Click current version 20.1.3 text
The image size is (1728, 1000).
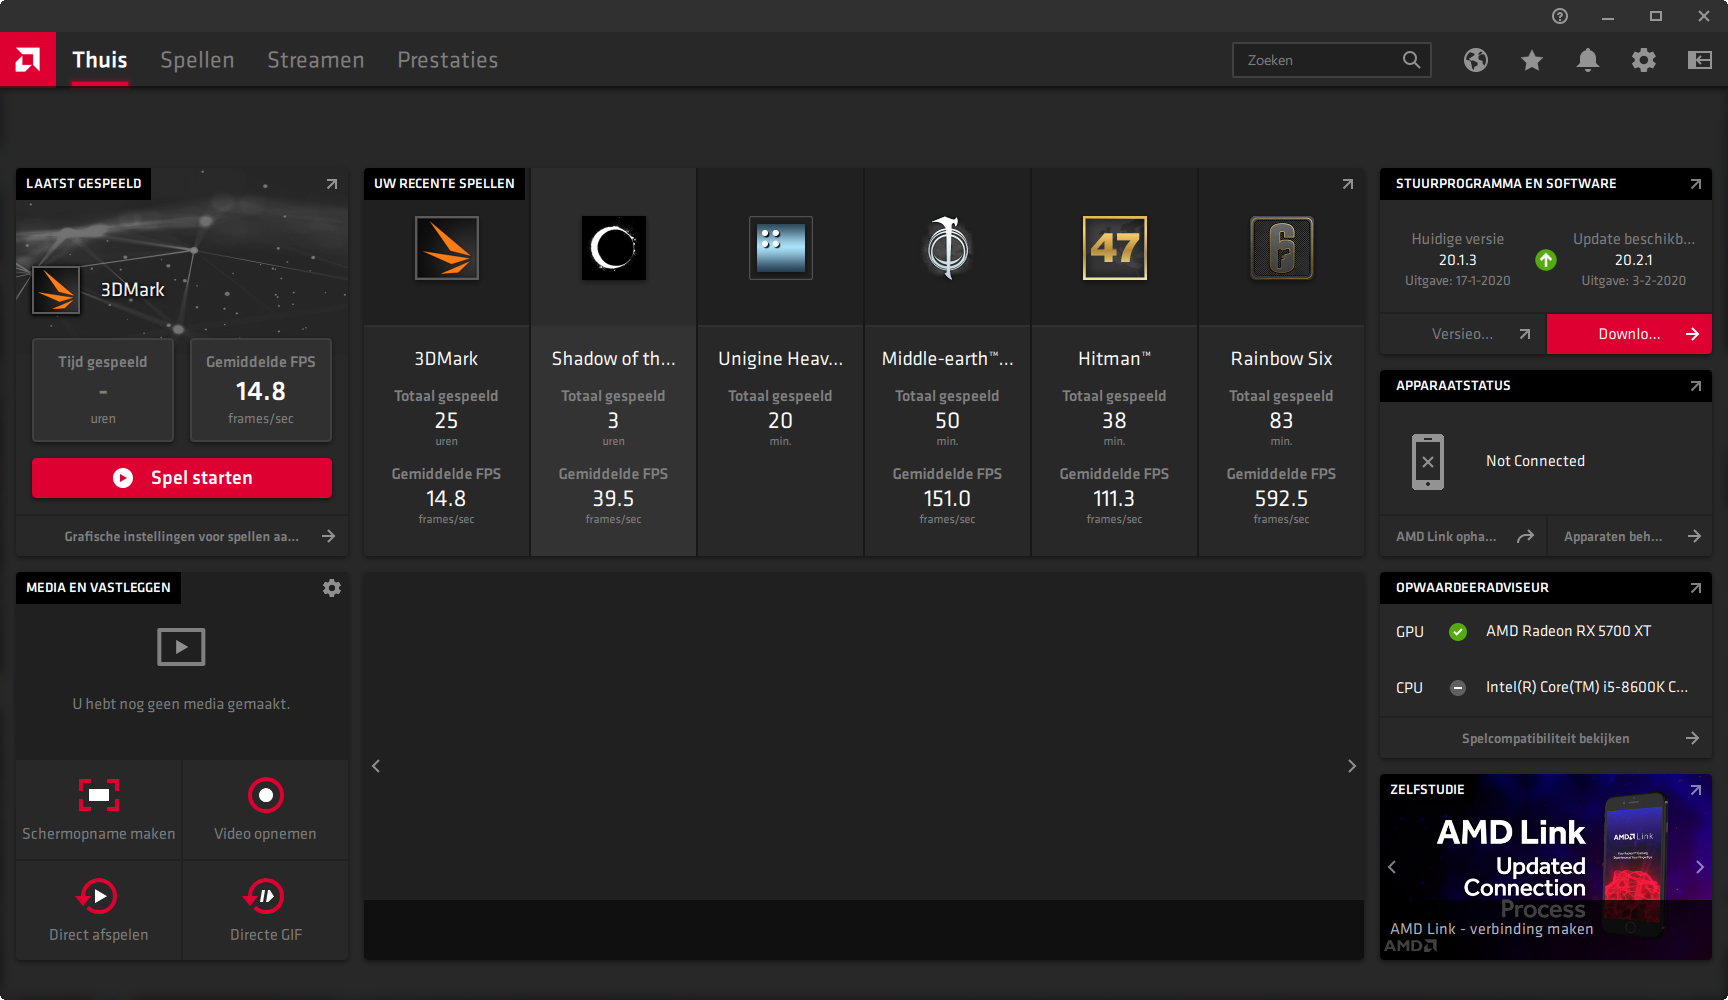1458,260
